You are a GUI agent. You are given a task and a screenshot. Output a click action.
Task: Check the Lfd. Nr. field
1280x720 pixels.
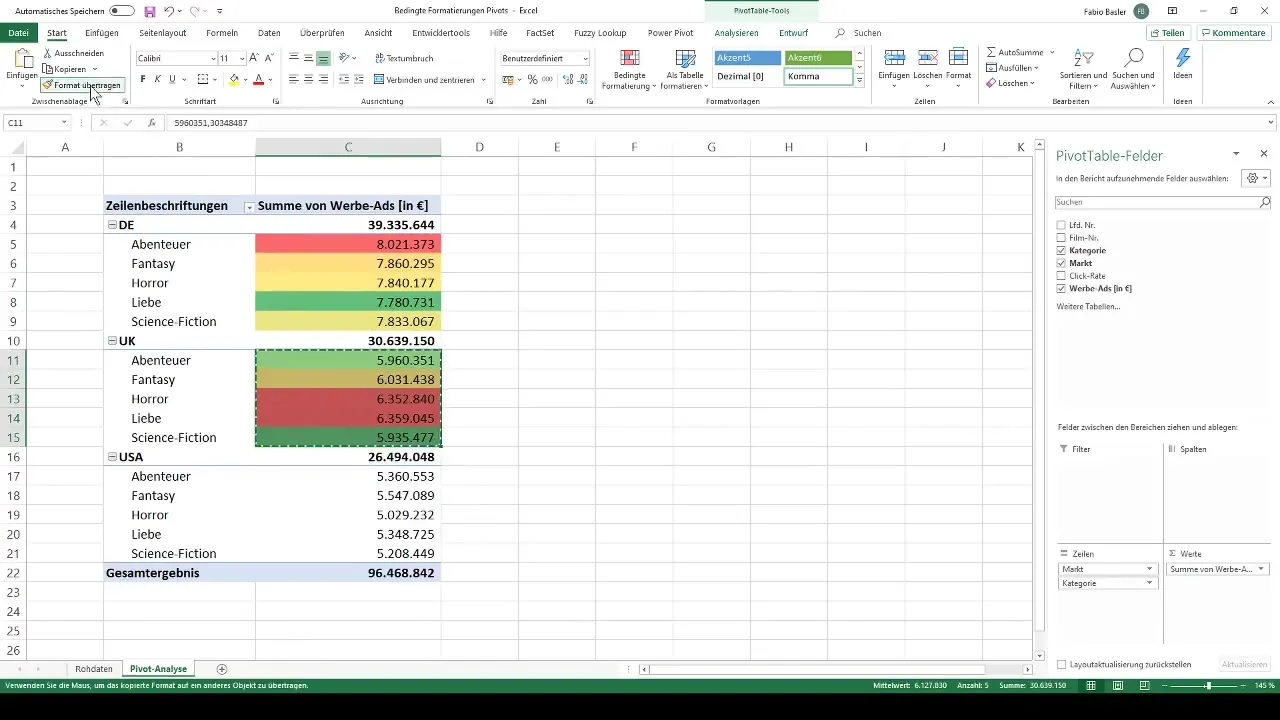click(1061, 225)
